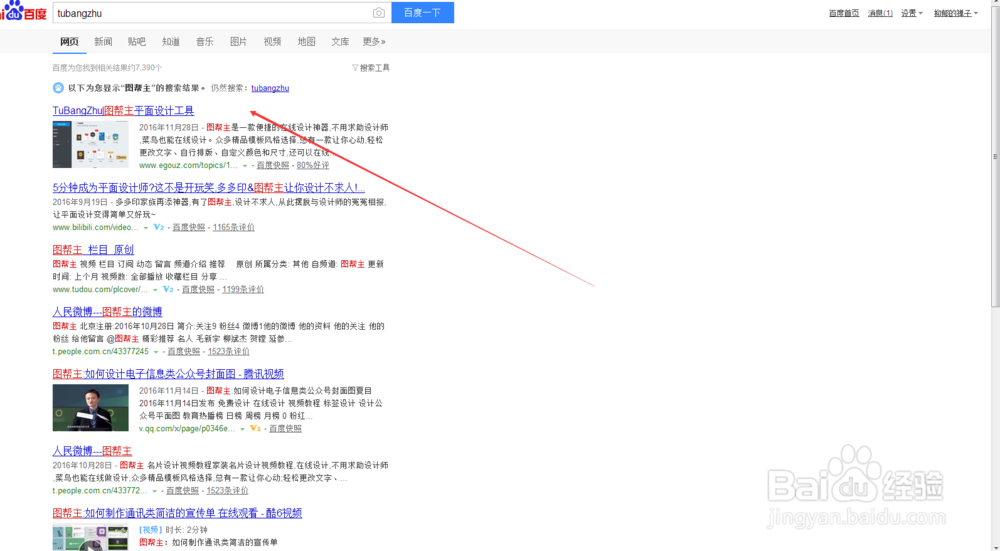
Task: Click V2 verification icon on bilibili result
Action: tap(159, 227)
